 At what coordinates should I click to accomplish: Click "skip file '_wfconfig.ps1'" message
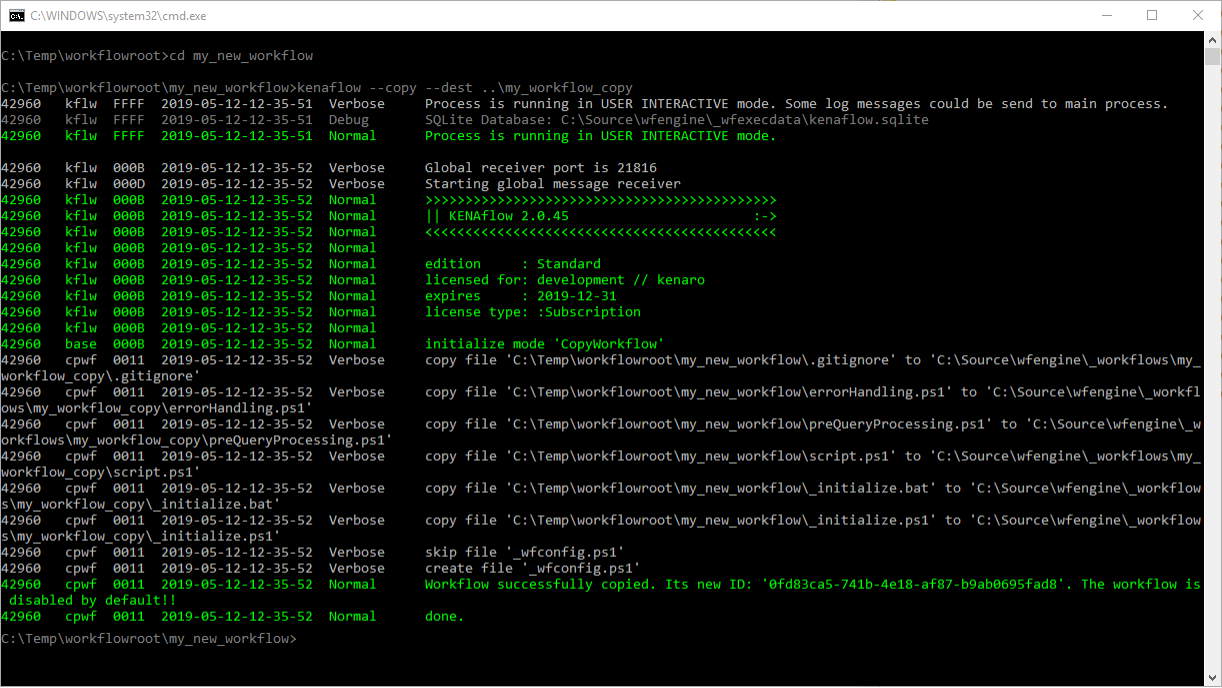point(525,552)
